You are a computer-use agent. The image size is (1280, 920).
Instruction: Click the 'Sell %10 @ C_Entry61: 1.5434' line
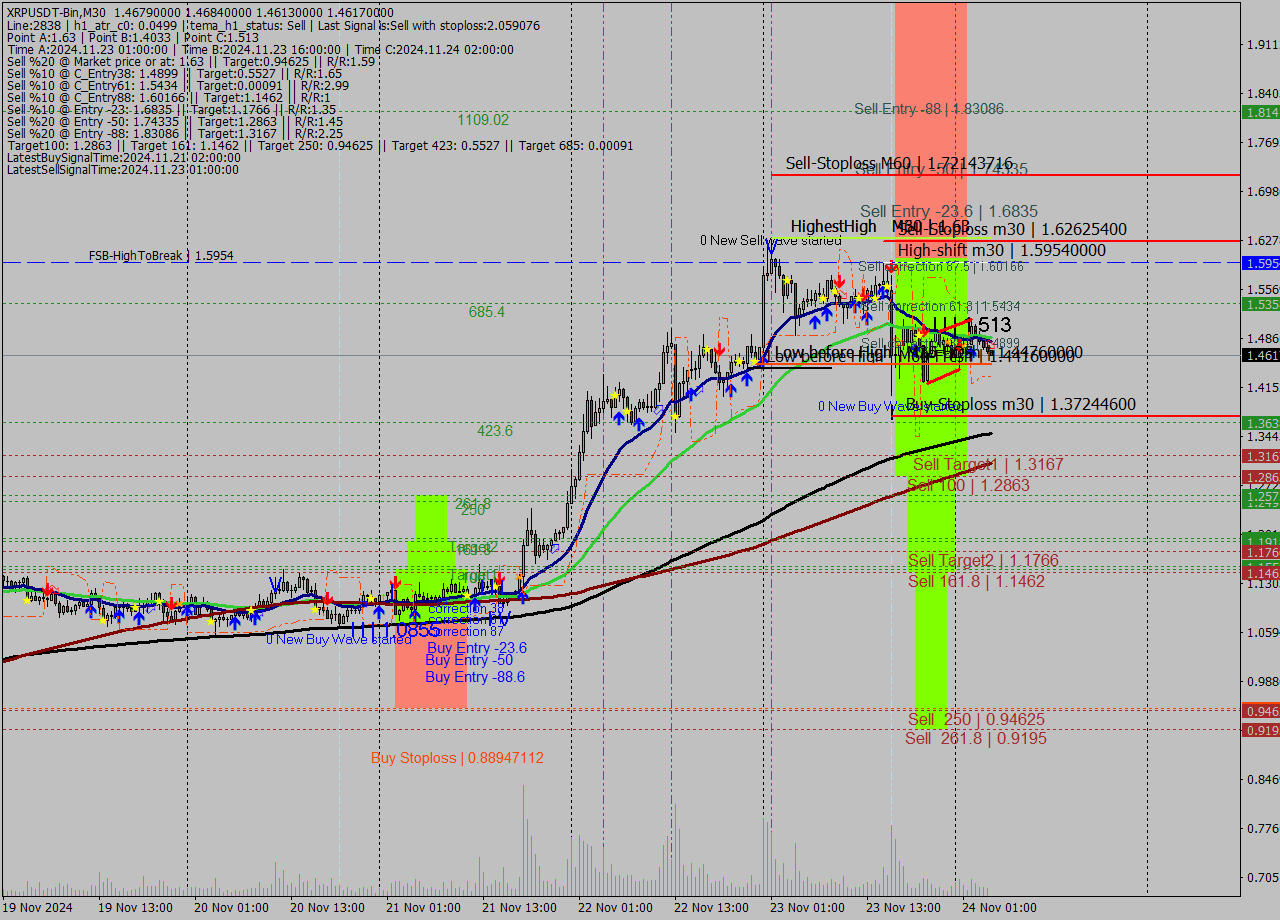coord(177,85)
